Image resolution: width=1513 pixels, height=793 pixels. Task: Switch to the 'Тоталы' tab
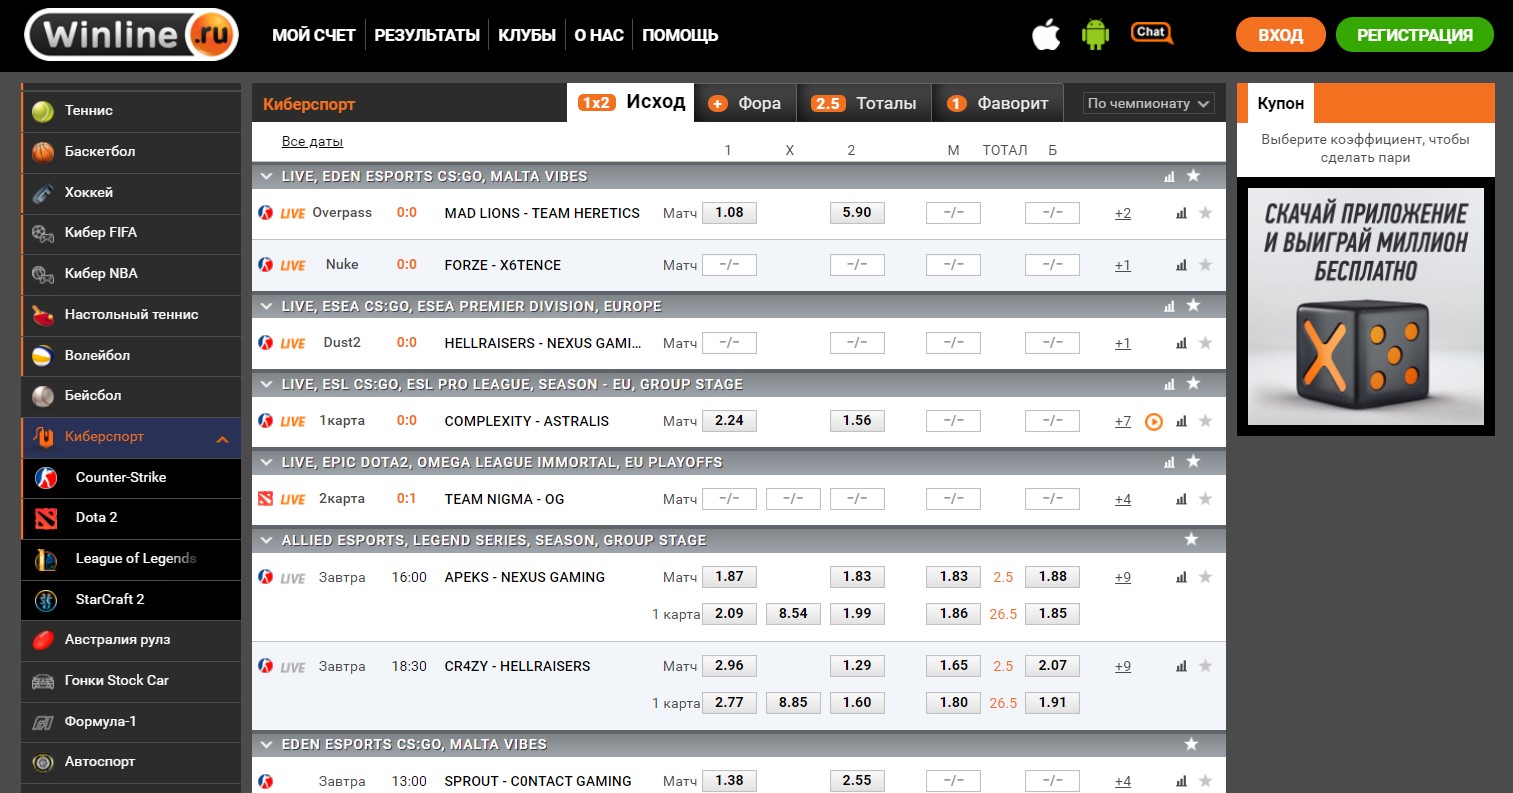click(864, 103)
